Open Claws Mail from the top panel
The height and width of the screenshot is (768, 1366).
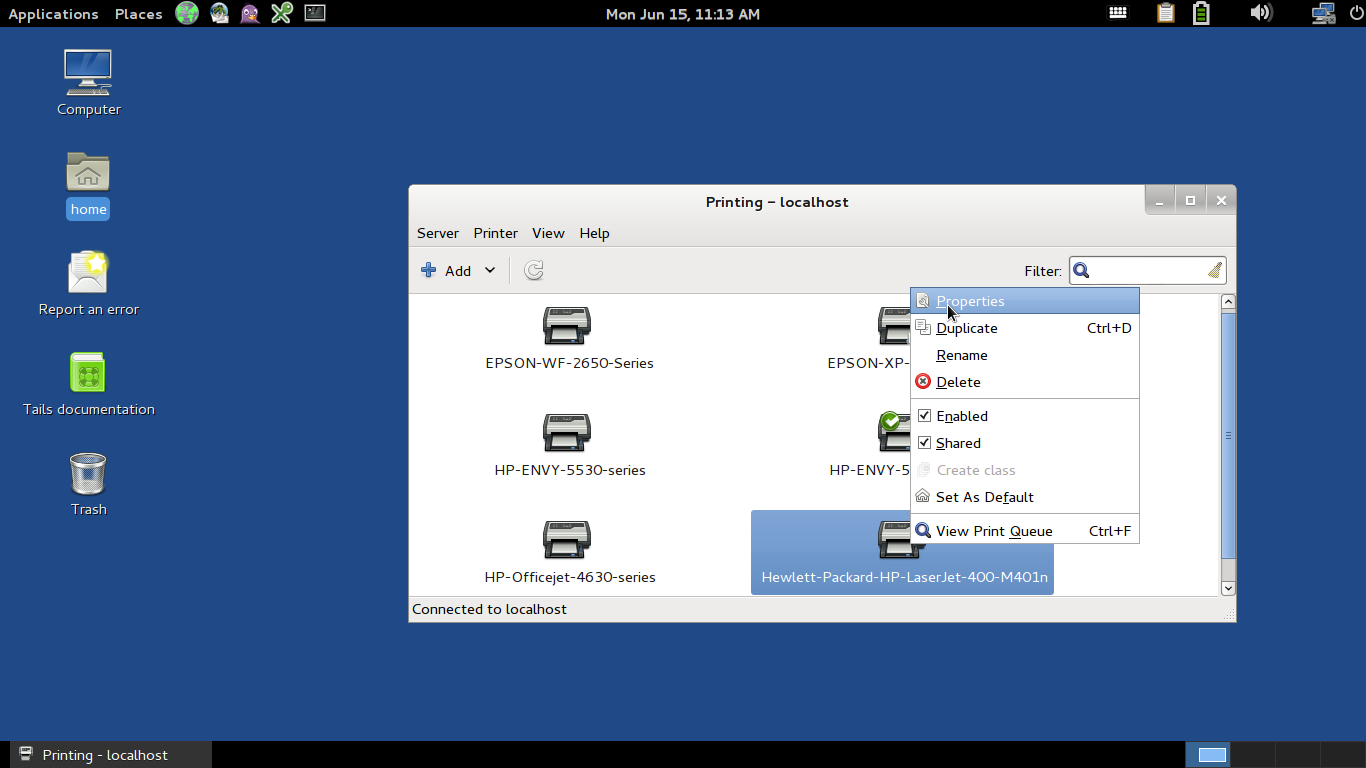click(219, 13)
